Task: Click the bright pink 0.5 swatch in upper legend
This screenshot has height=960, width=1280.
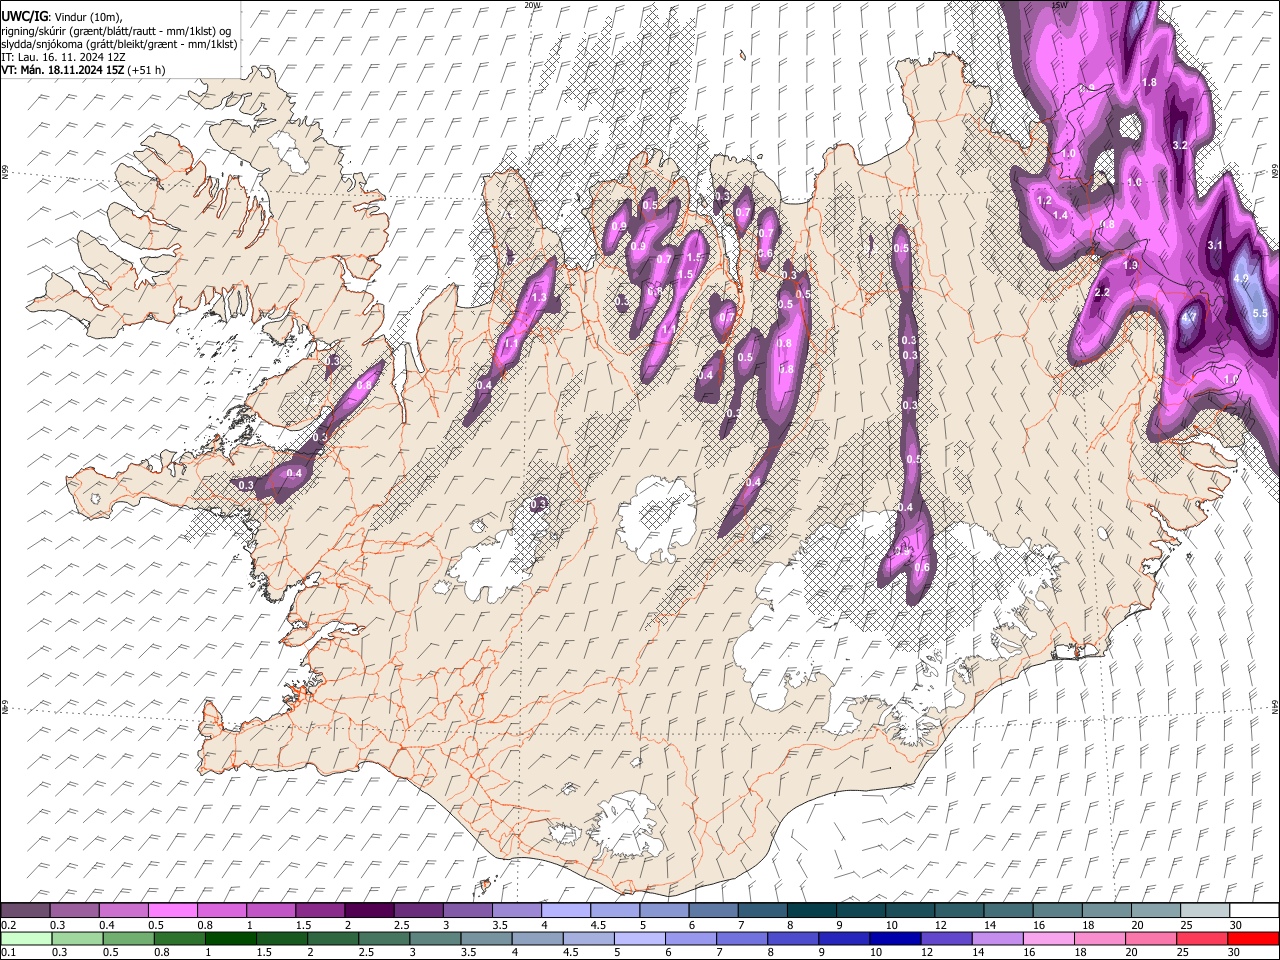Action: 172,910
